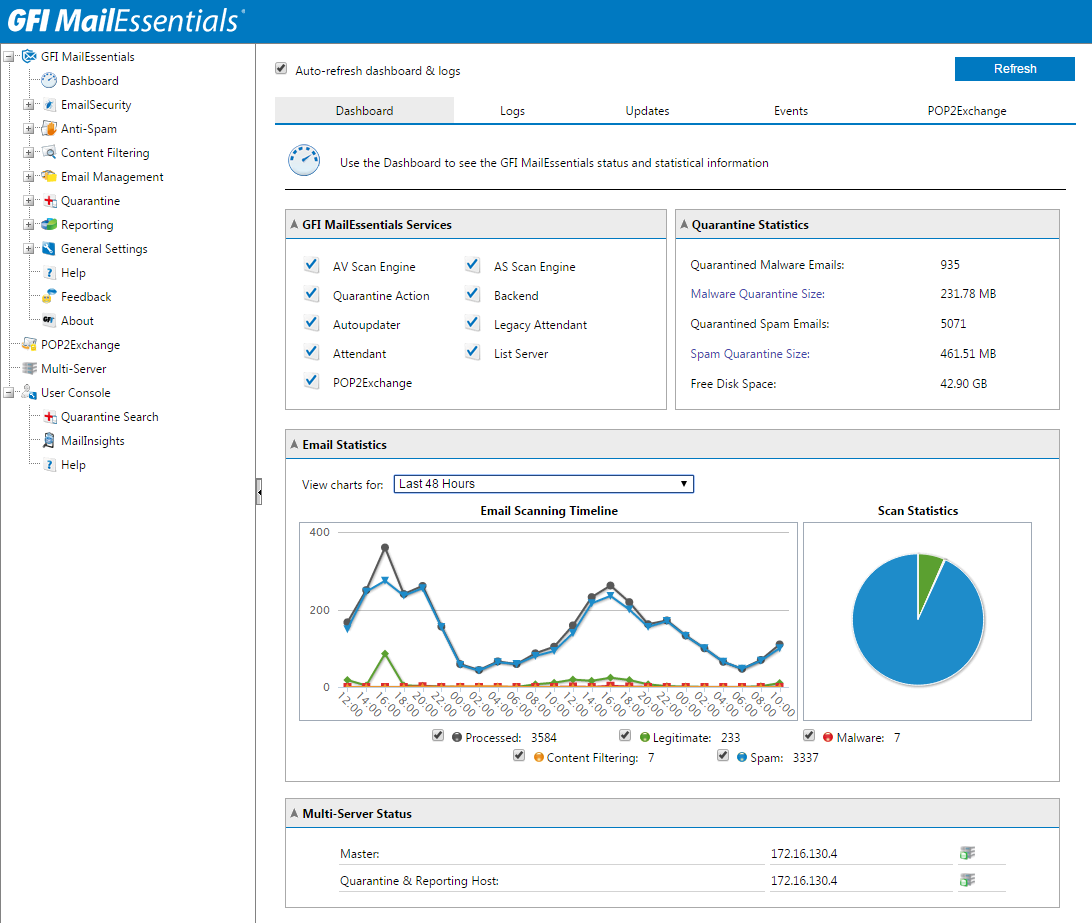
Task: Click the List Server checkmark
Action: tap(473, 352)
